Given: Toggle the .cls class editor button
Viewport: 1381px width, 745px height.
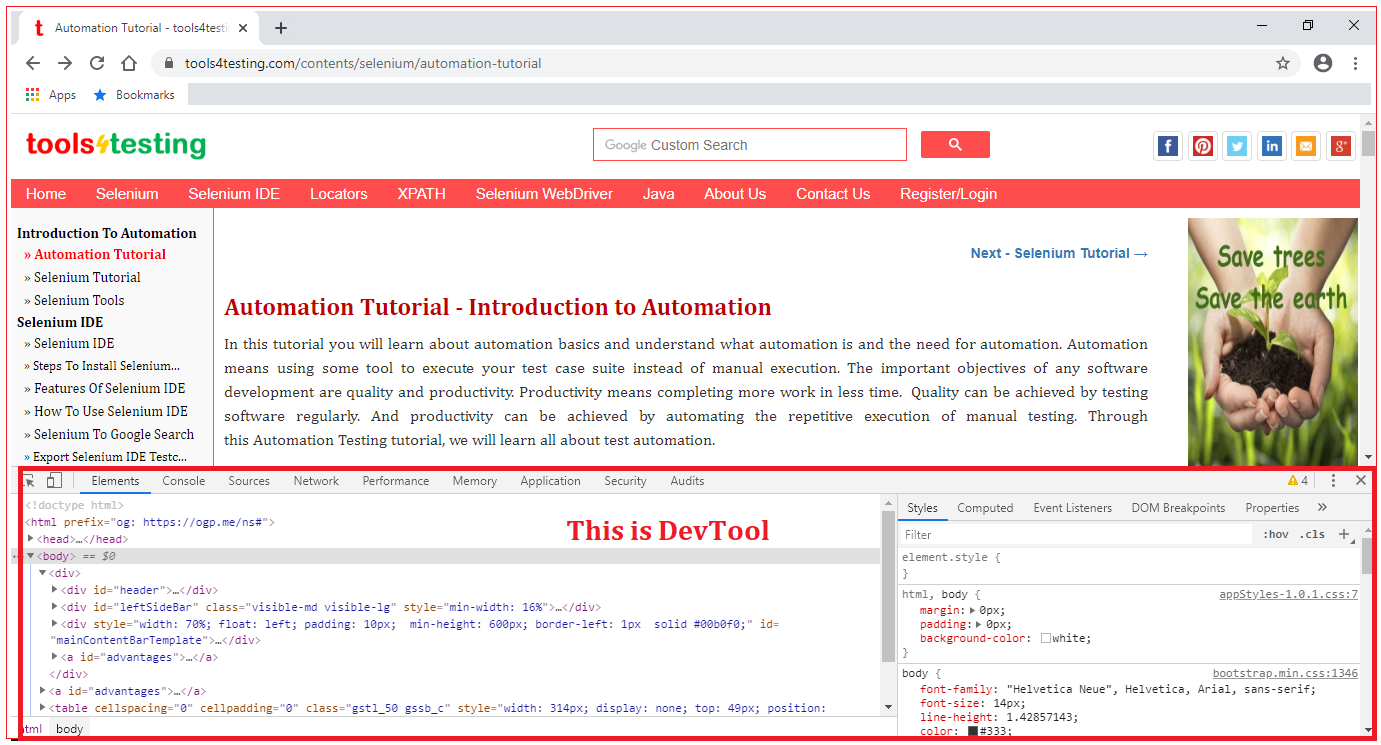Looking at the screenshot, I should tap(1313, 534).
